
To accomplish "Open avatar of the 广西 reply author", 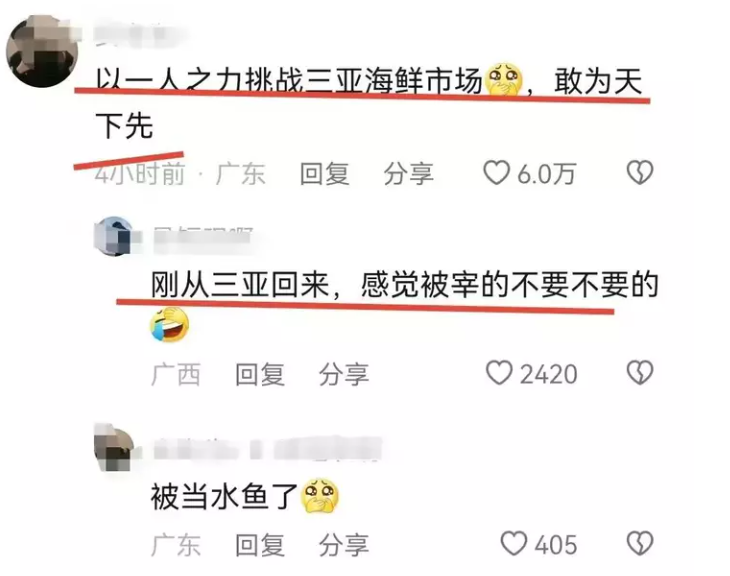I will pos(114,236).
